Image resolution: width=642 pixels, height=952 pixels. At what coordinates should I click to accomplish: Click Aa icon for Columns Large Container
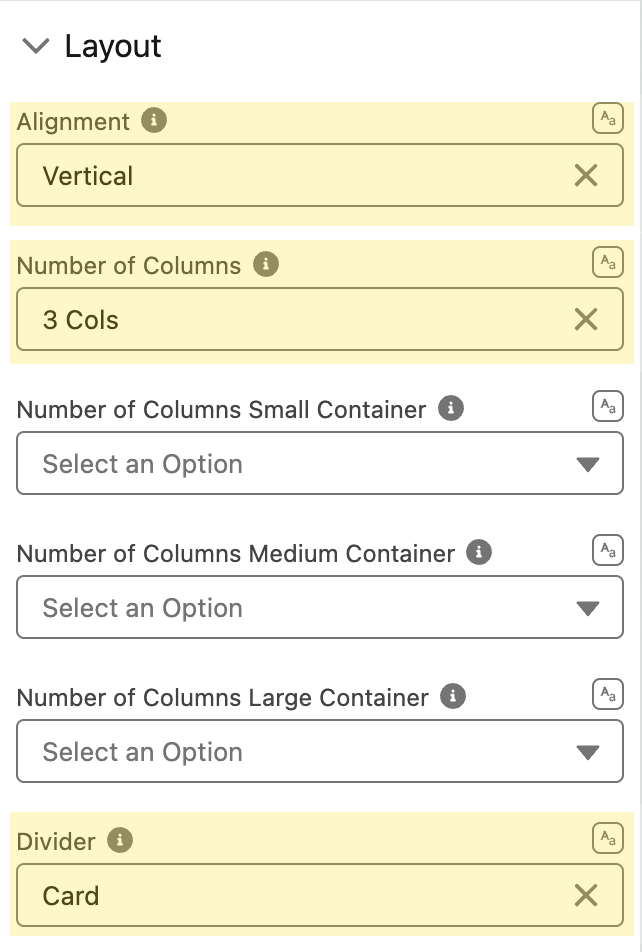(607, 693)
